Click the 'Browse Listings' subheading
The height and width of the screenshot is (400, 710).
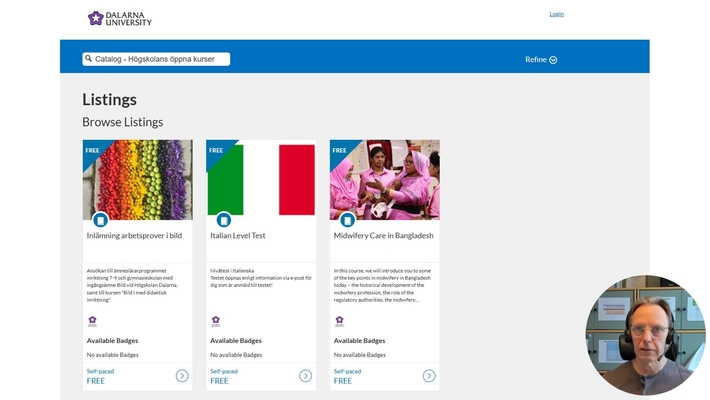123,122
